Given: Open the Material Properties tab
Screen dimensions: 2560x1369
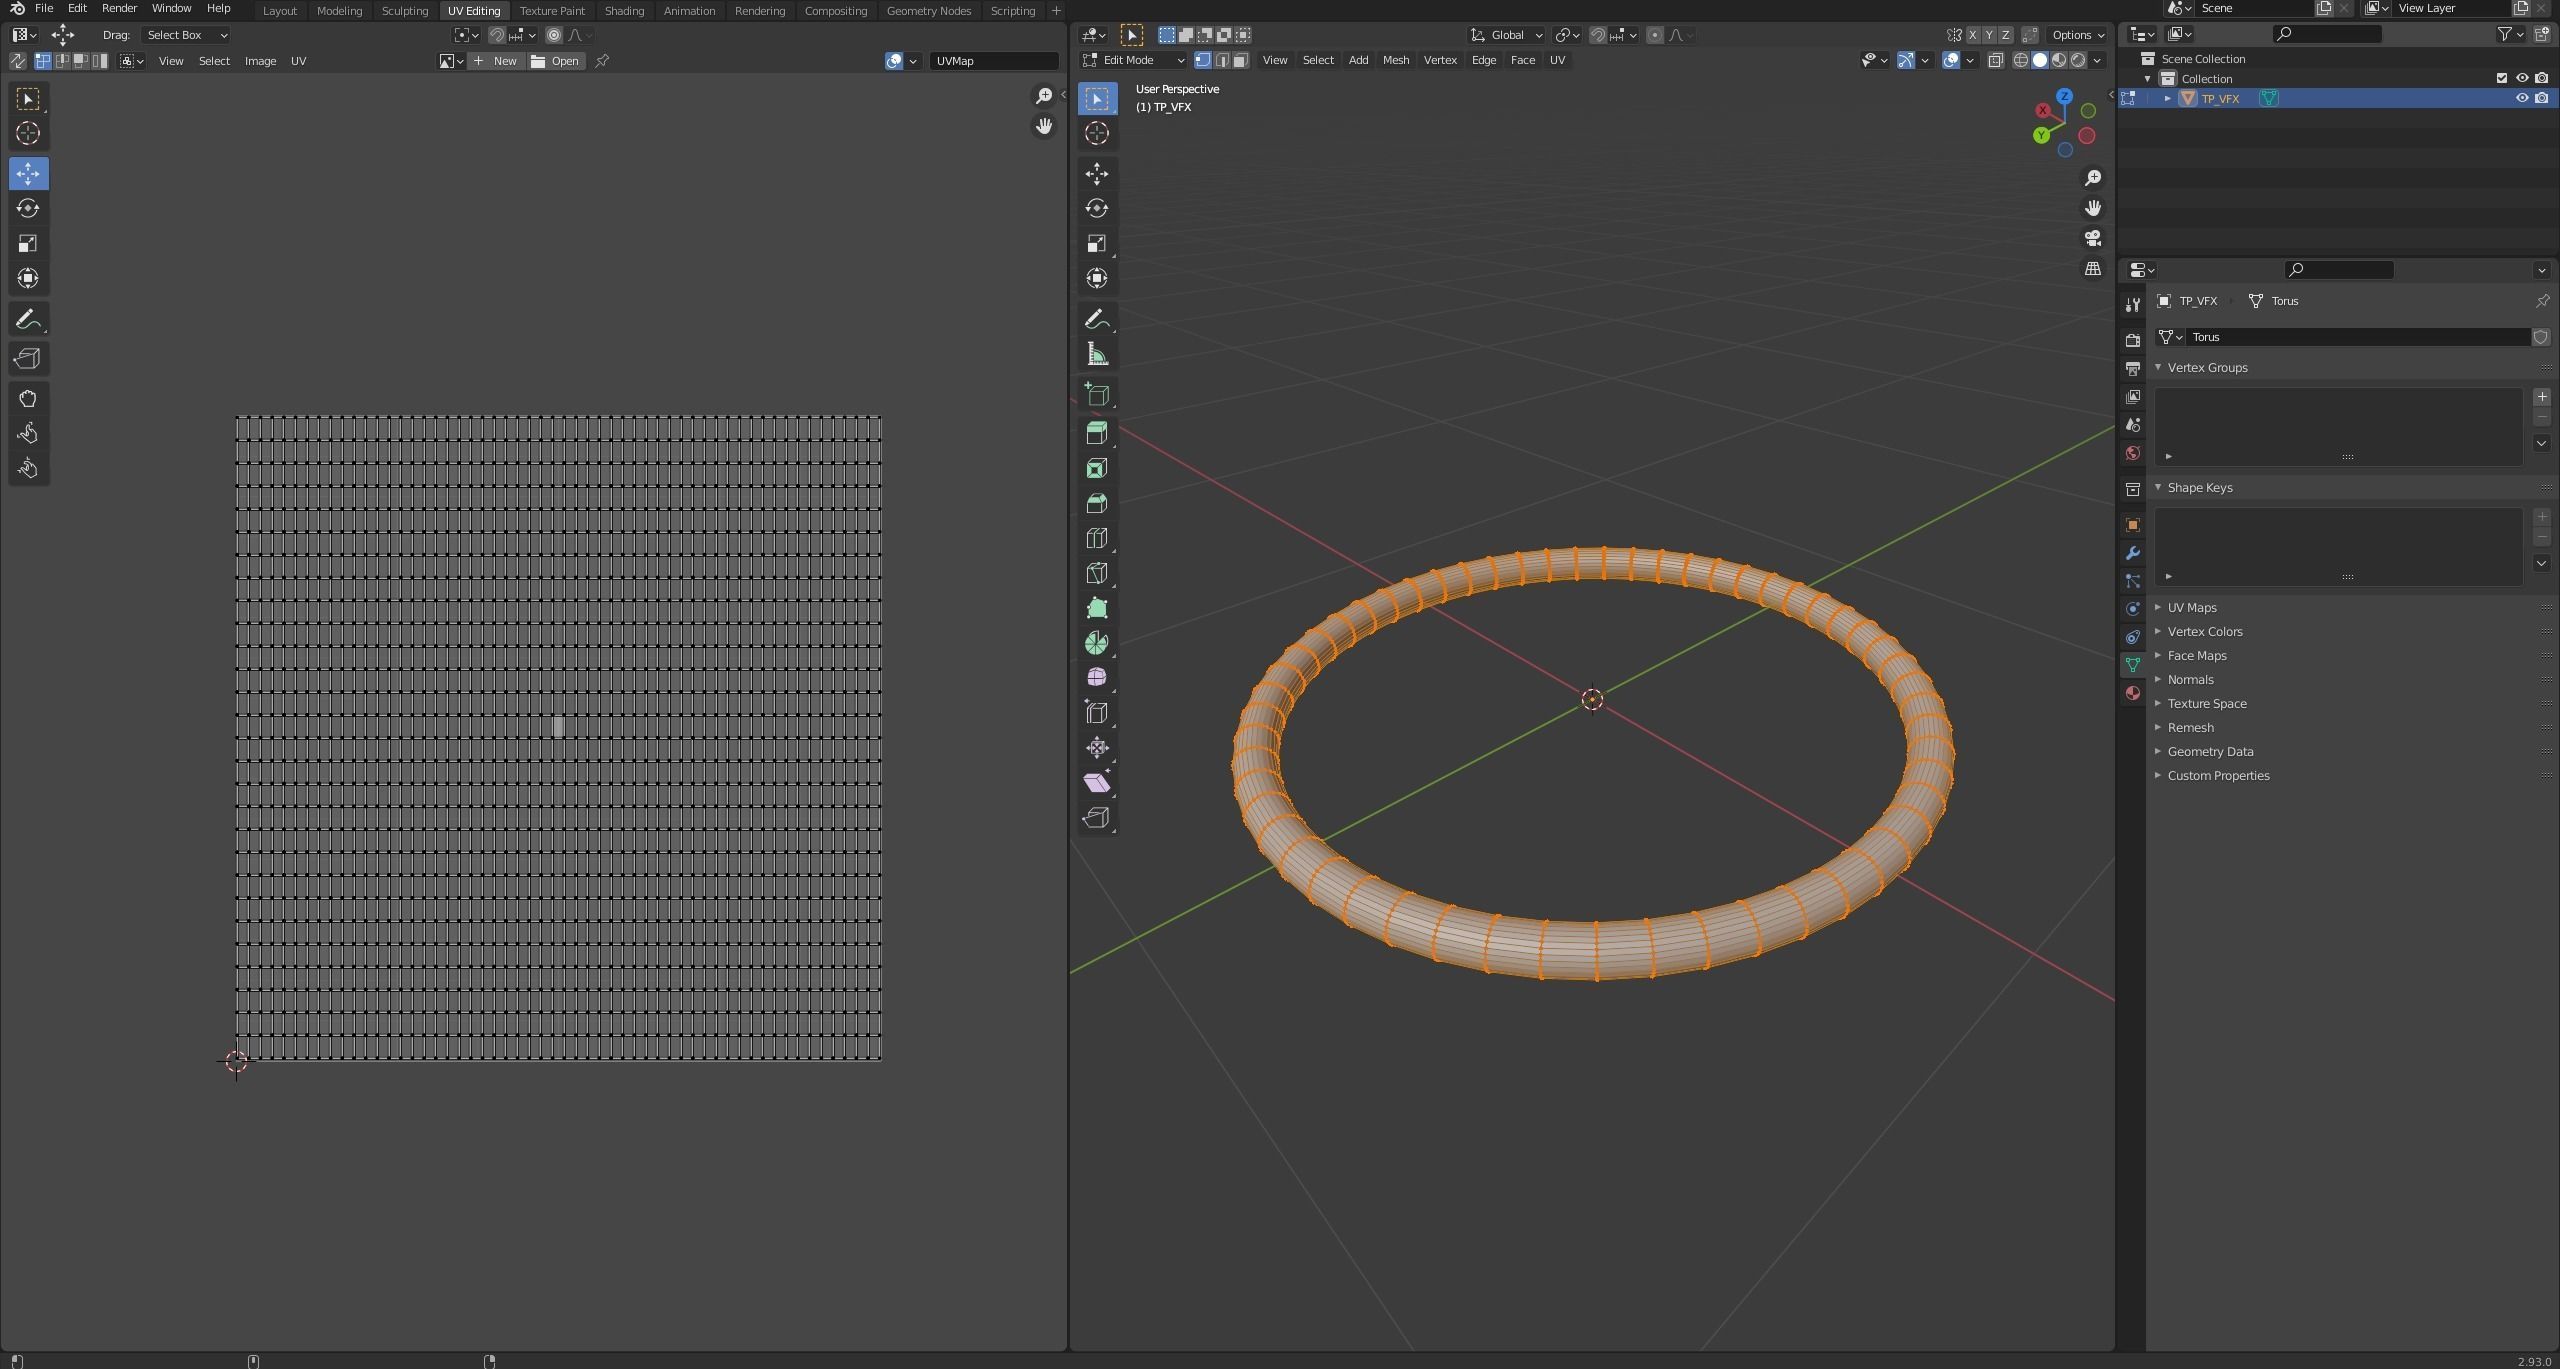Looking at the screenshot, I should point(2132,693).
